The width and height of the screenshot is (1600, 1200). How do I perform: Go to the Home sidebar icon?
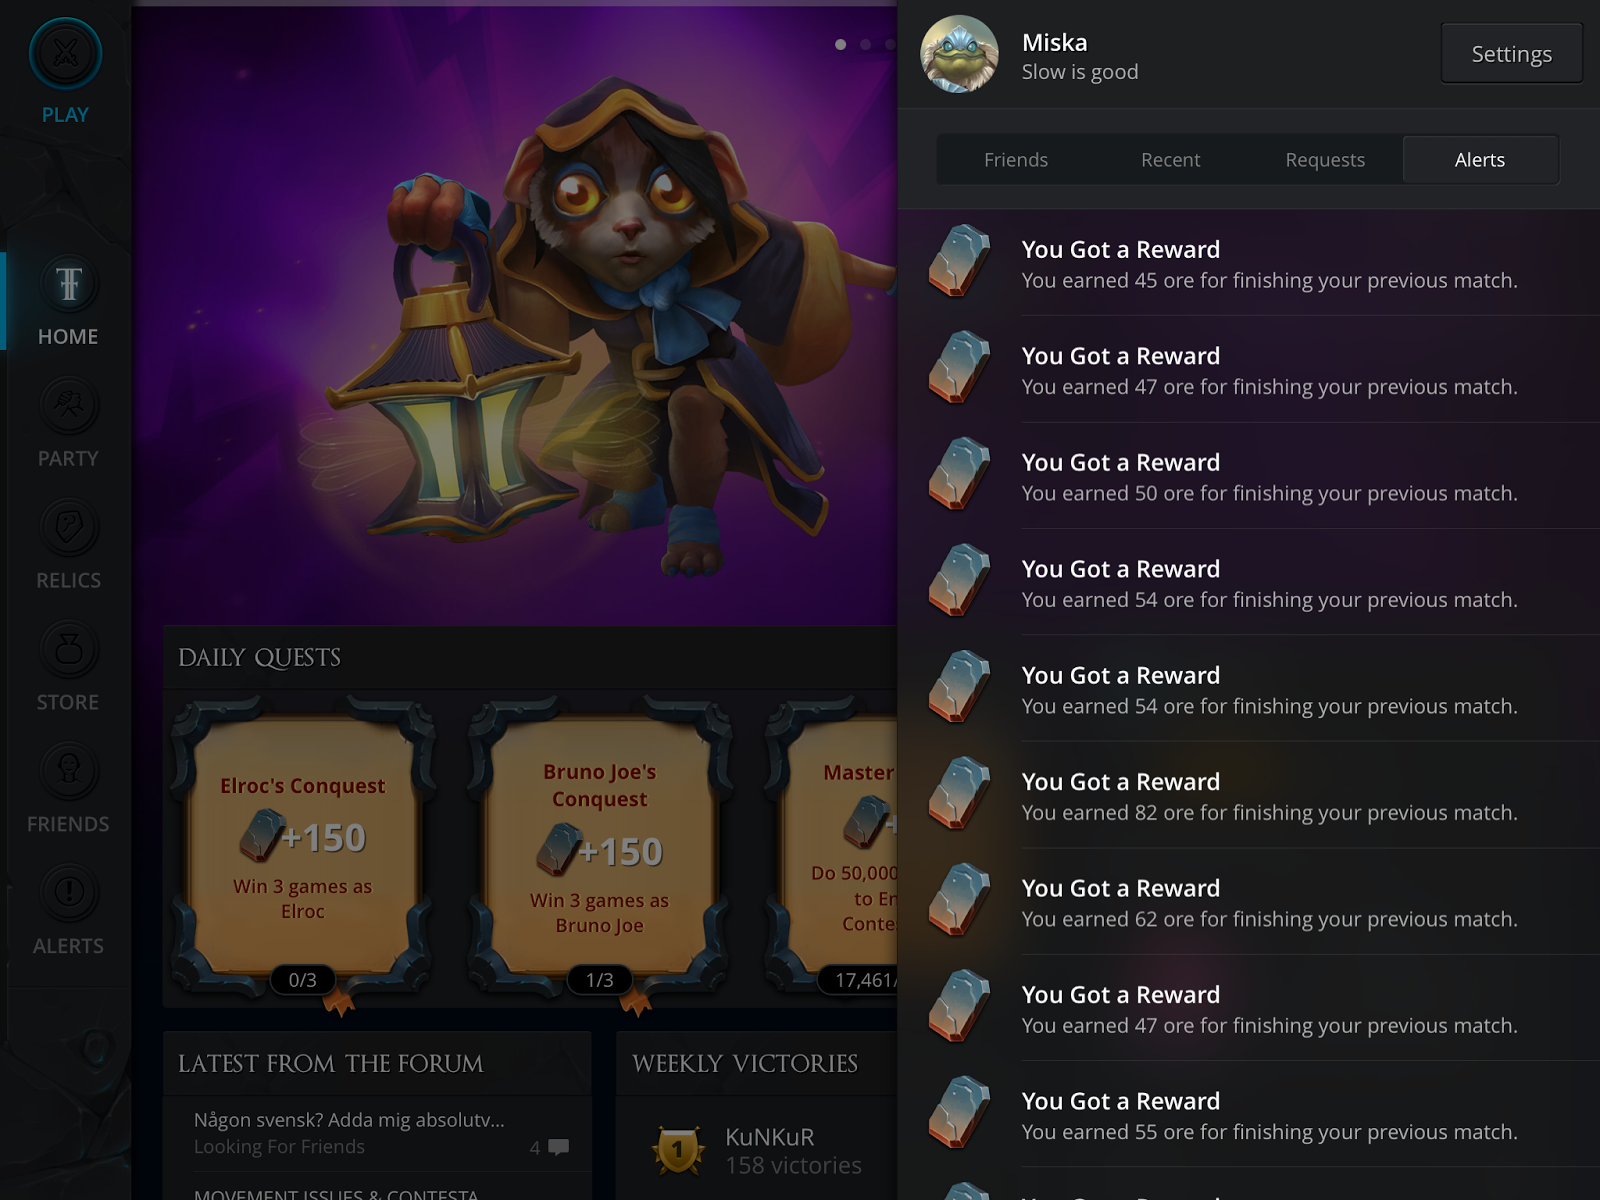click(x=68, y=284)
